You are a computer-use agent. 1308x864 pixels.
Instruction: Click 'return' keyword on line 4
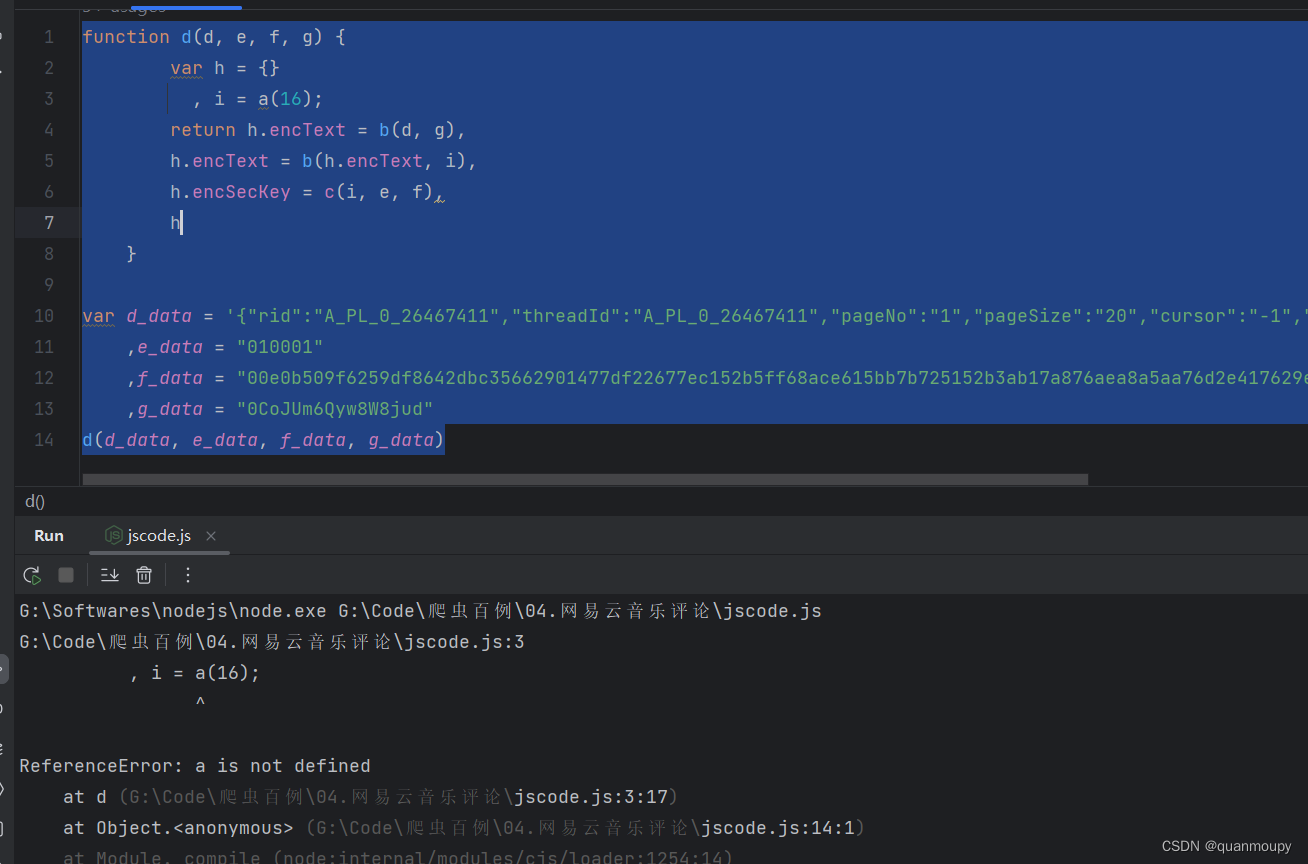click(x=203, y=130)
